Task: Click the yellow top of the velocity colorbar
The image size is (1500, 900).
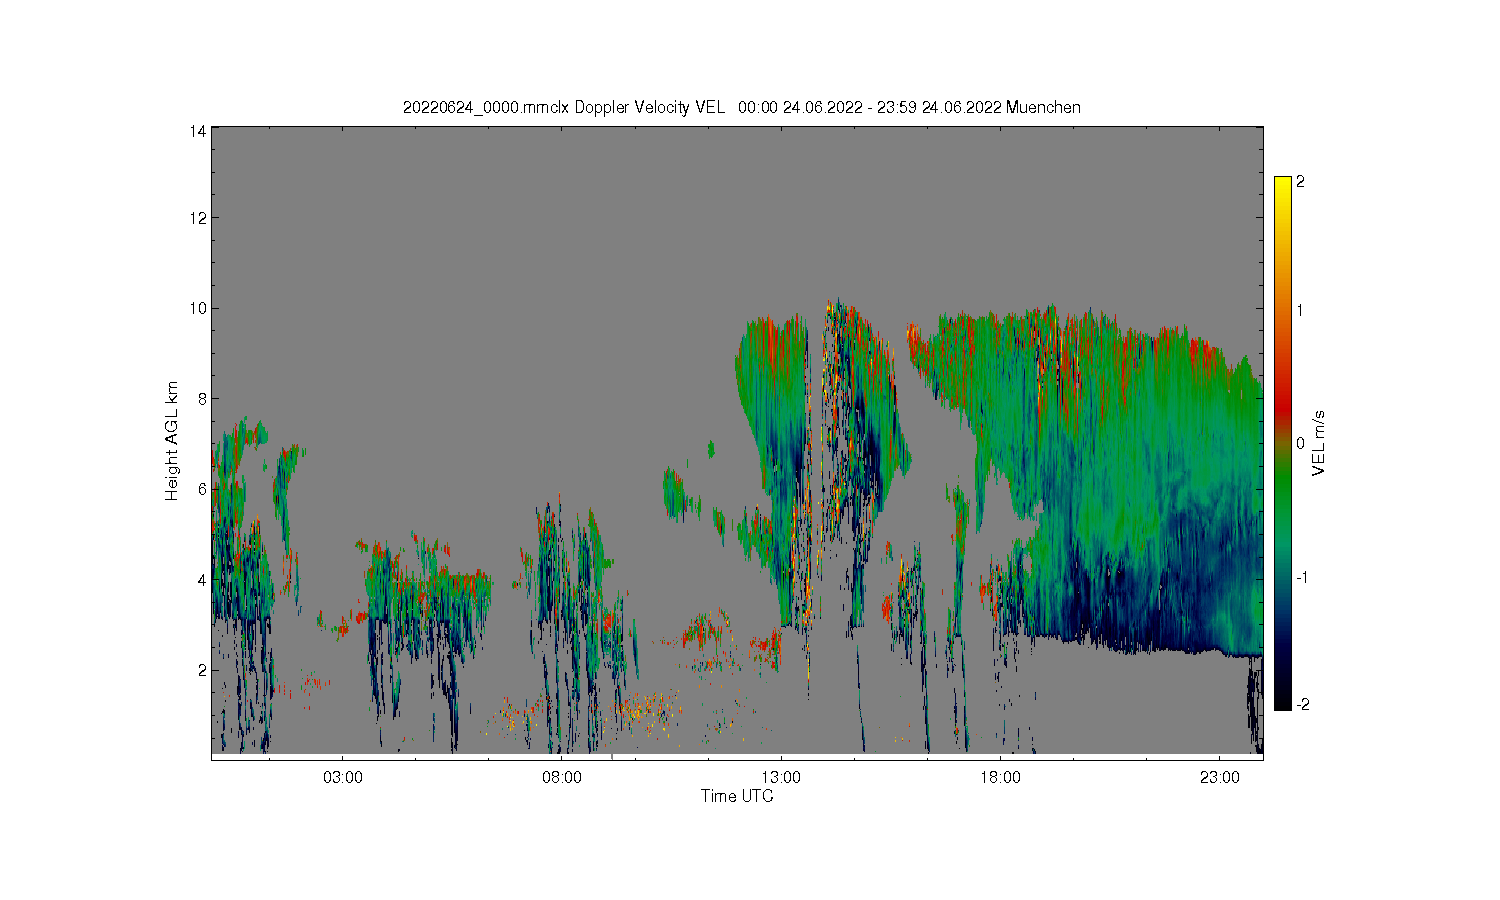Action: tap(1282, 186)
